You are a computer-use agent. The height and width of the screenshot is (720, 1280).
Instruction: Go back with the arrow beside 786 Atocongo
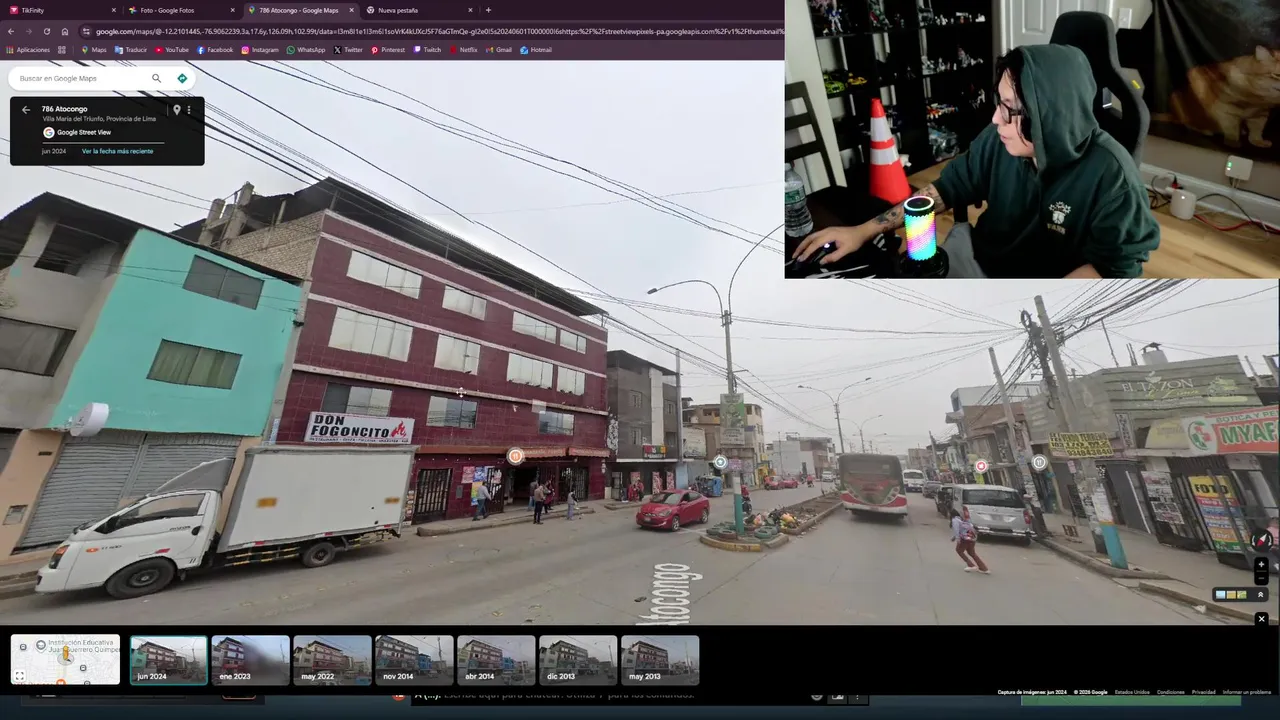click(26, 110)
